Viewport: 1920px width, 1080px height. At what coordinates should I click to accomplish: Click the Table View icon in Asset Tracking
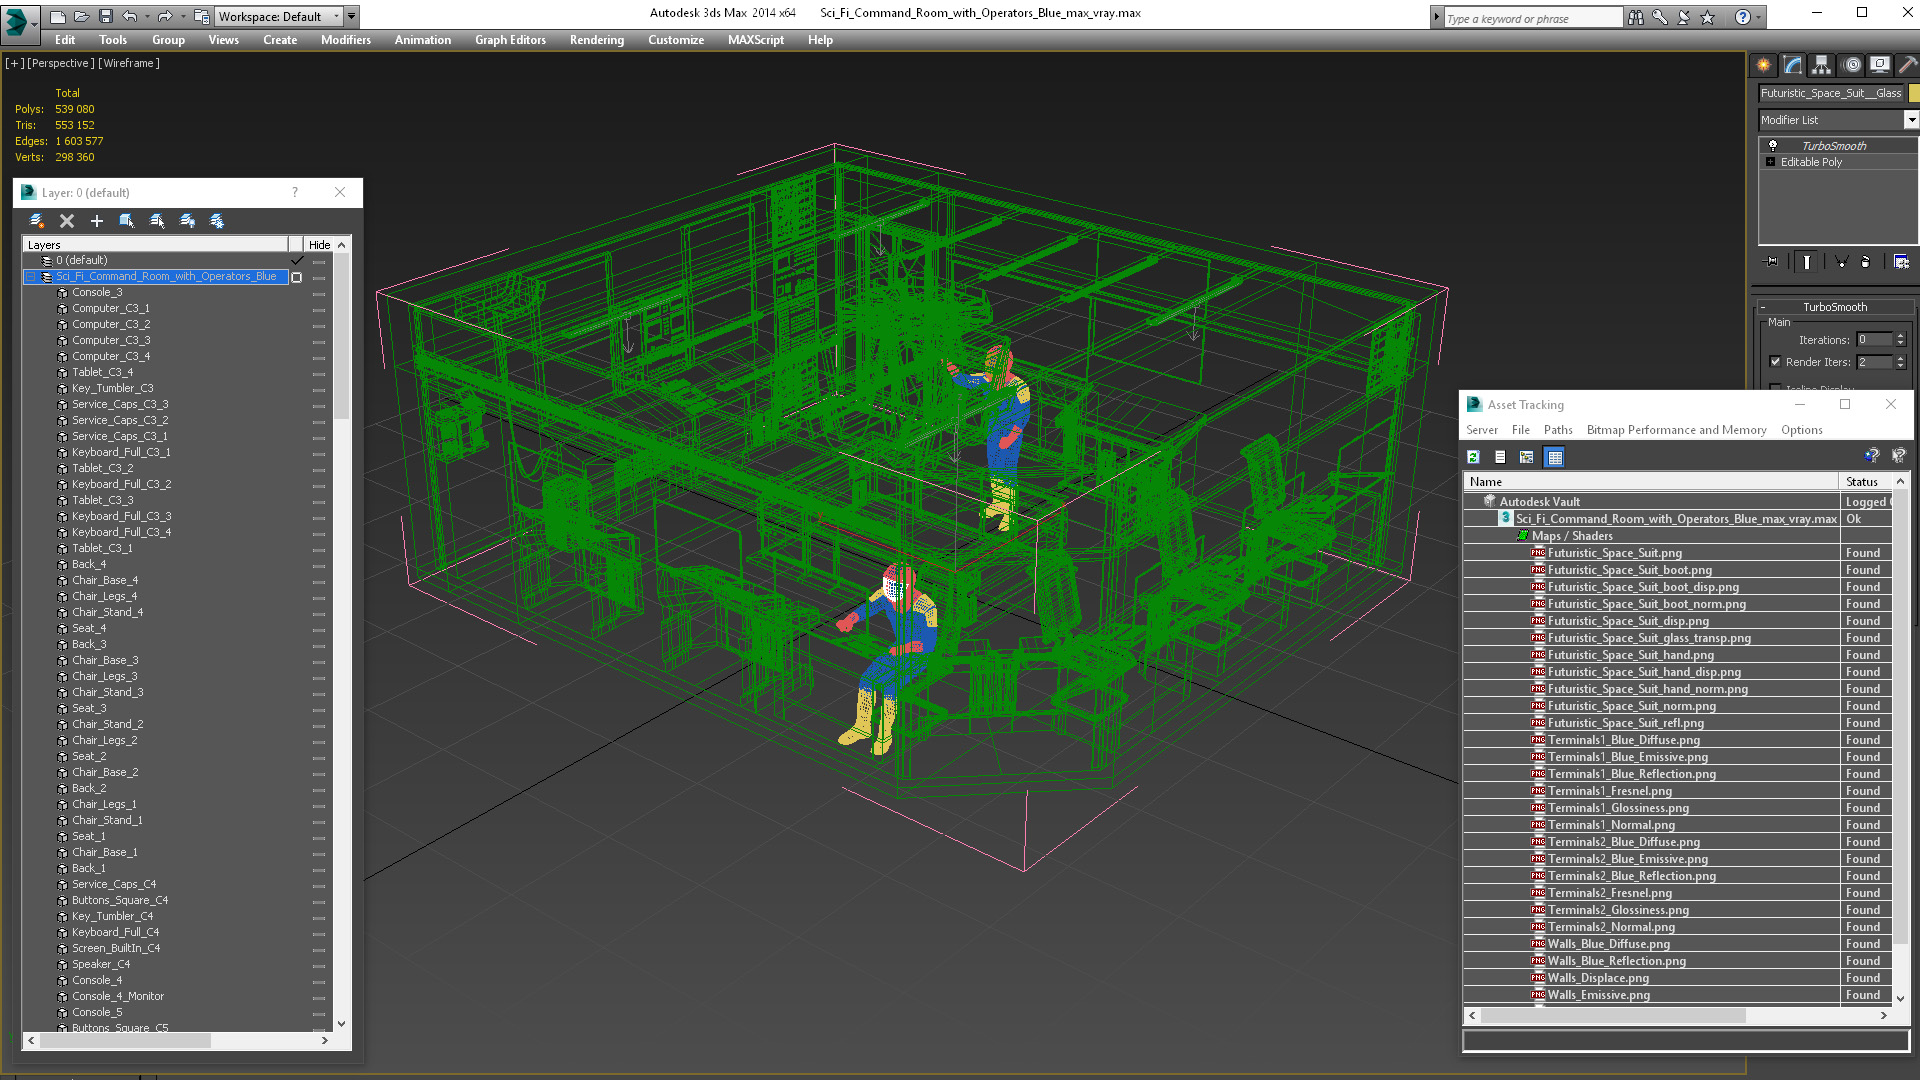pos(1554,457)
